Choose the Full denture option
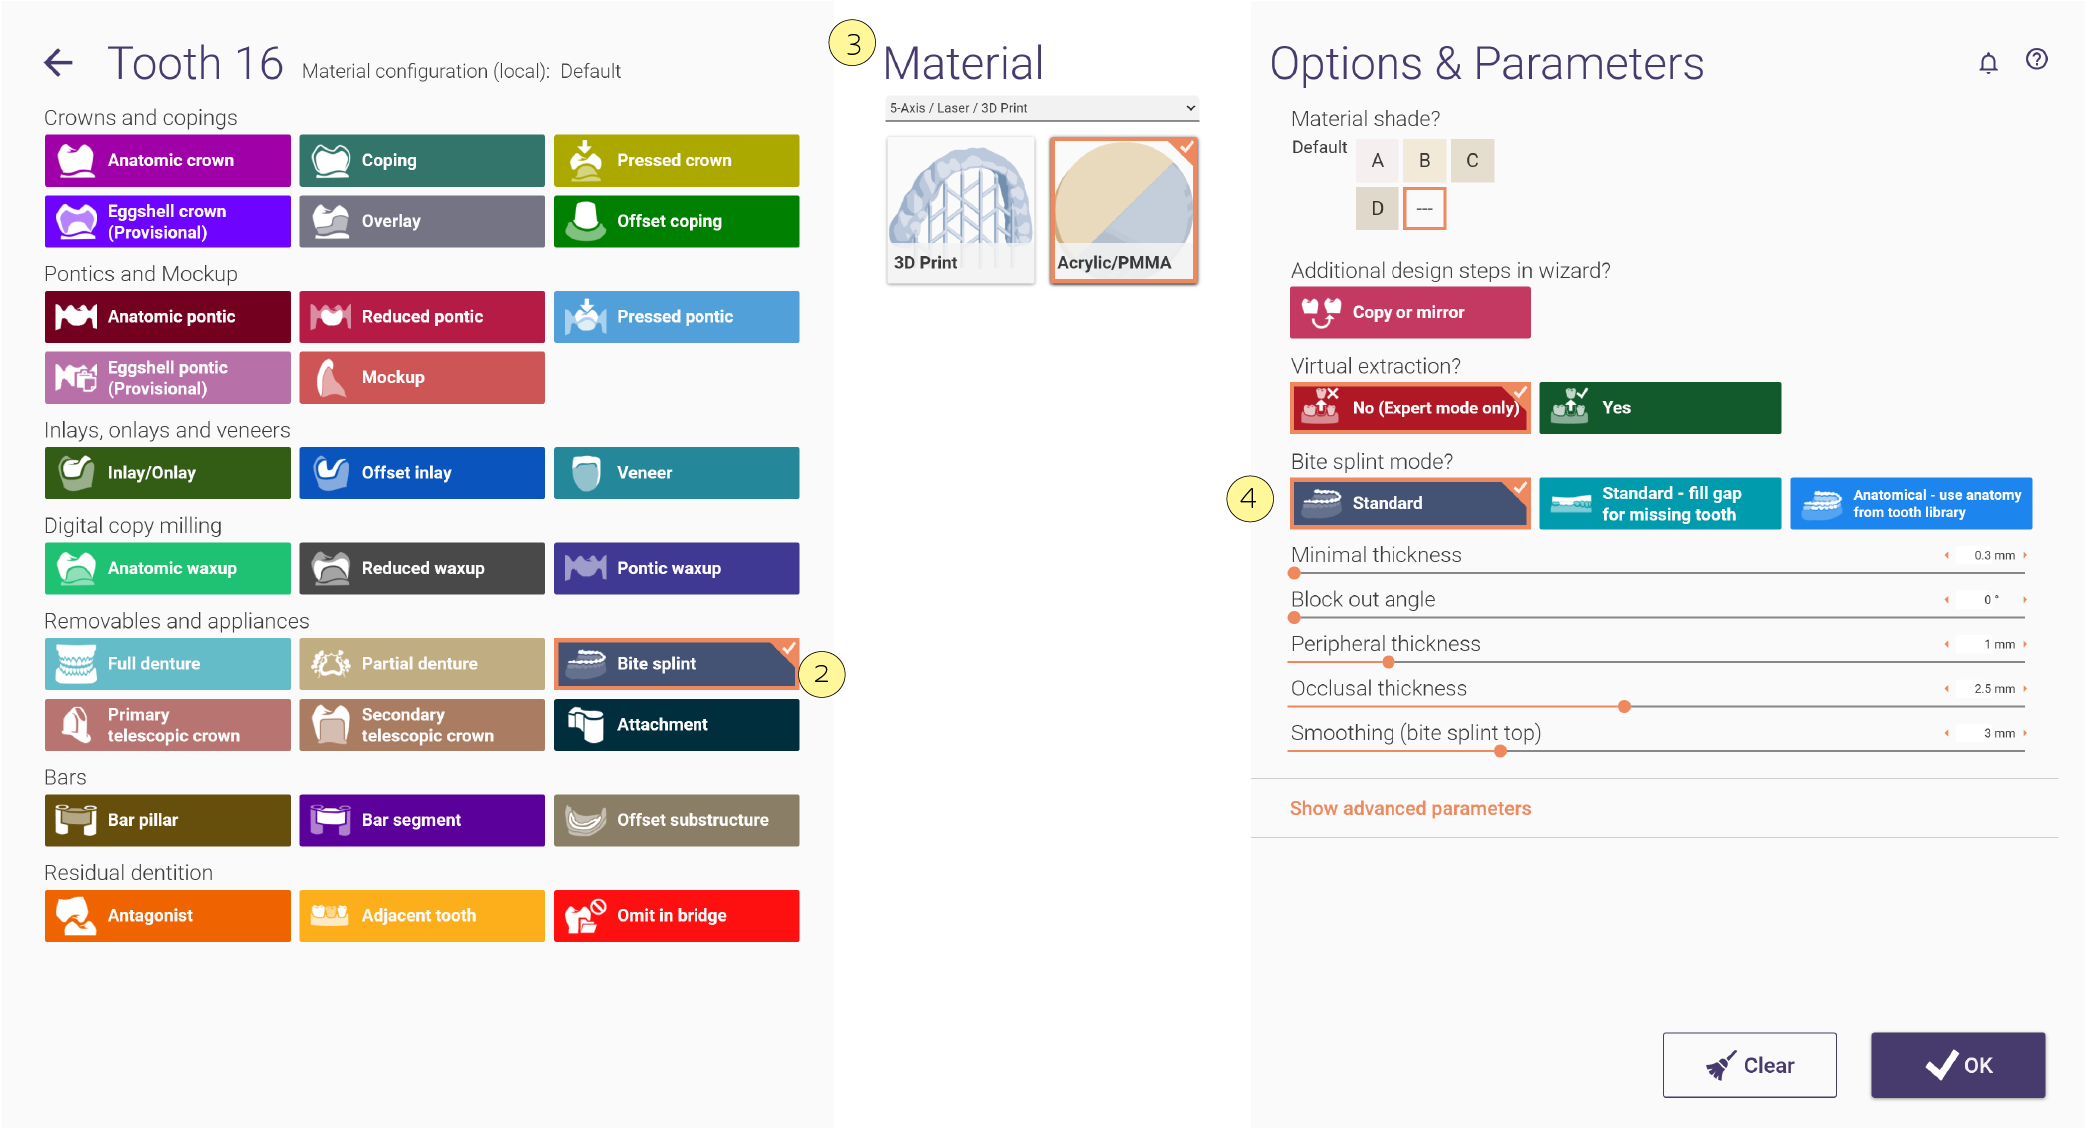 (168, 664)
